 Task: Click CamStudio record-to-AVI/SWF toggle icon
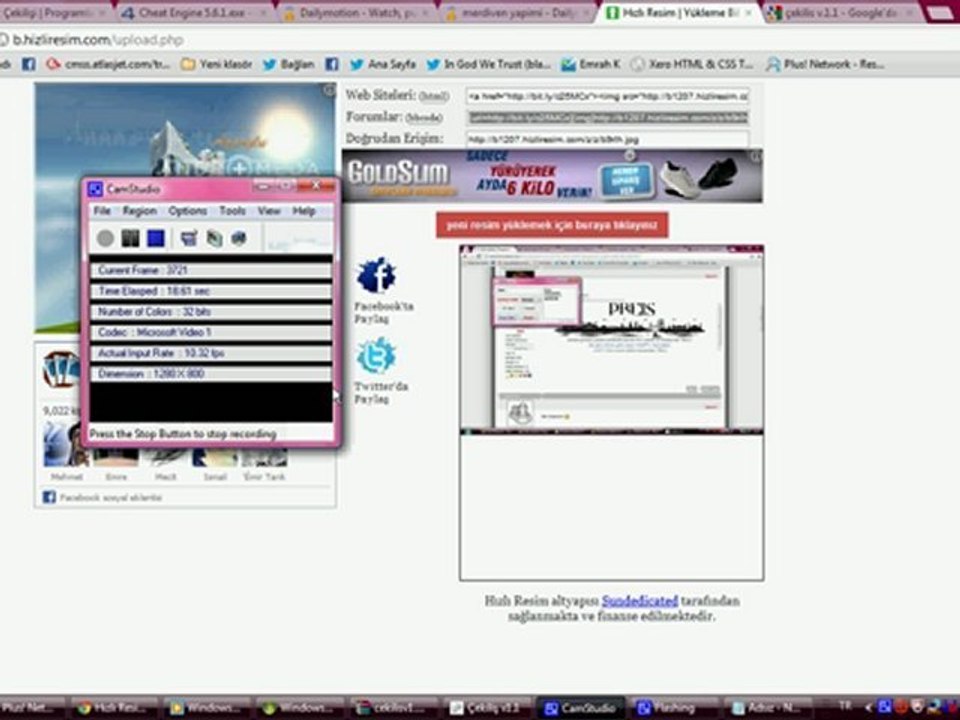click(214, 238)
